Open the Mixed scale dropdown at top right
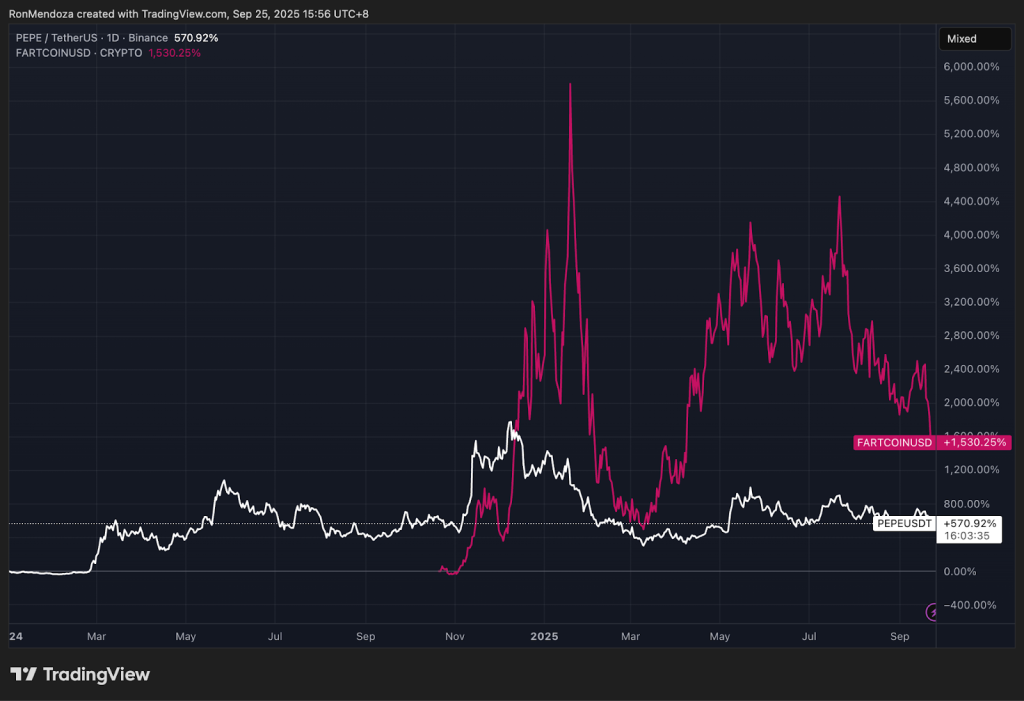This screenshot has width=1024, height=701. (x=975, y=38)
